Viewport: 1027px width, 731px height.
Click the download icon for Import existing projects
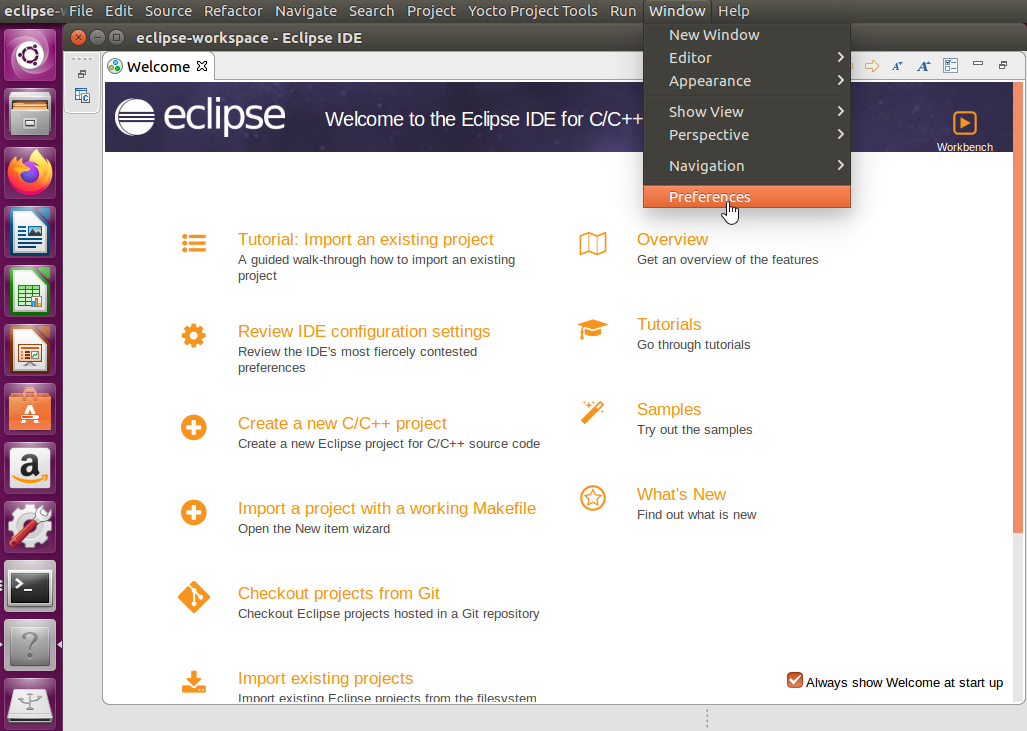pyautogui.click(x=194, y=682)
